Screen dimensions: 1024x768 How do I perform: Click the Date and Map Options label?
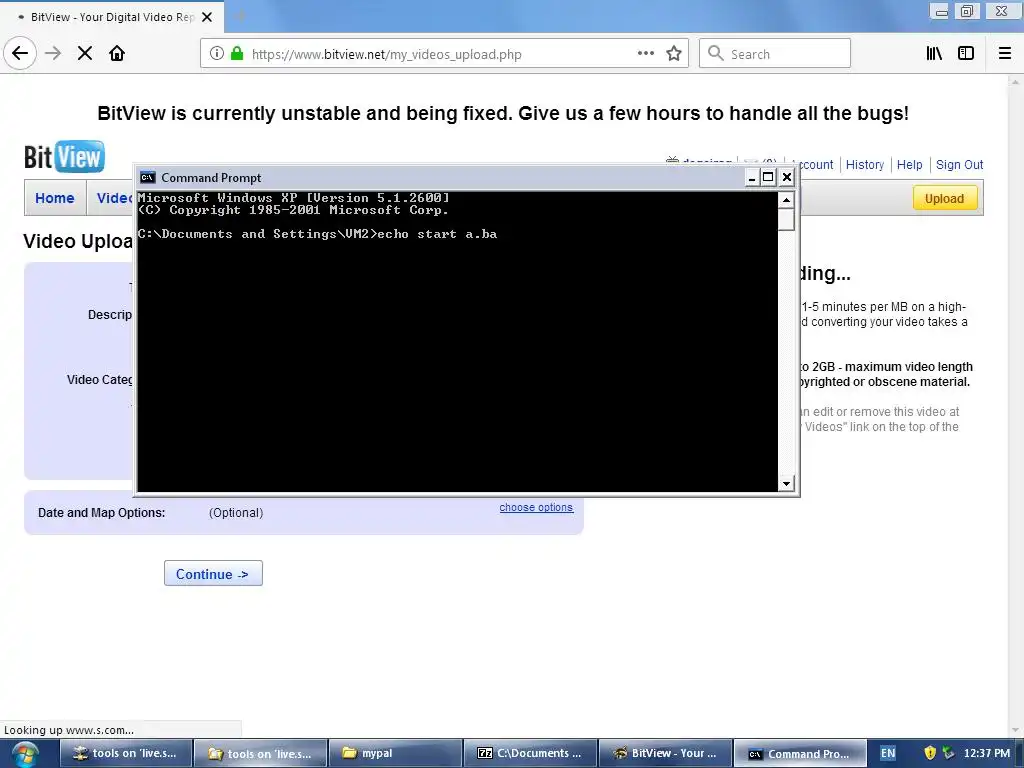101,513
